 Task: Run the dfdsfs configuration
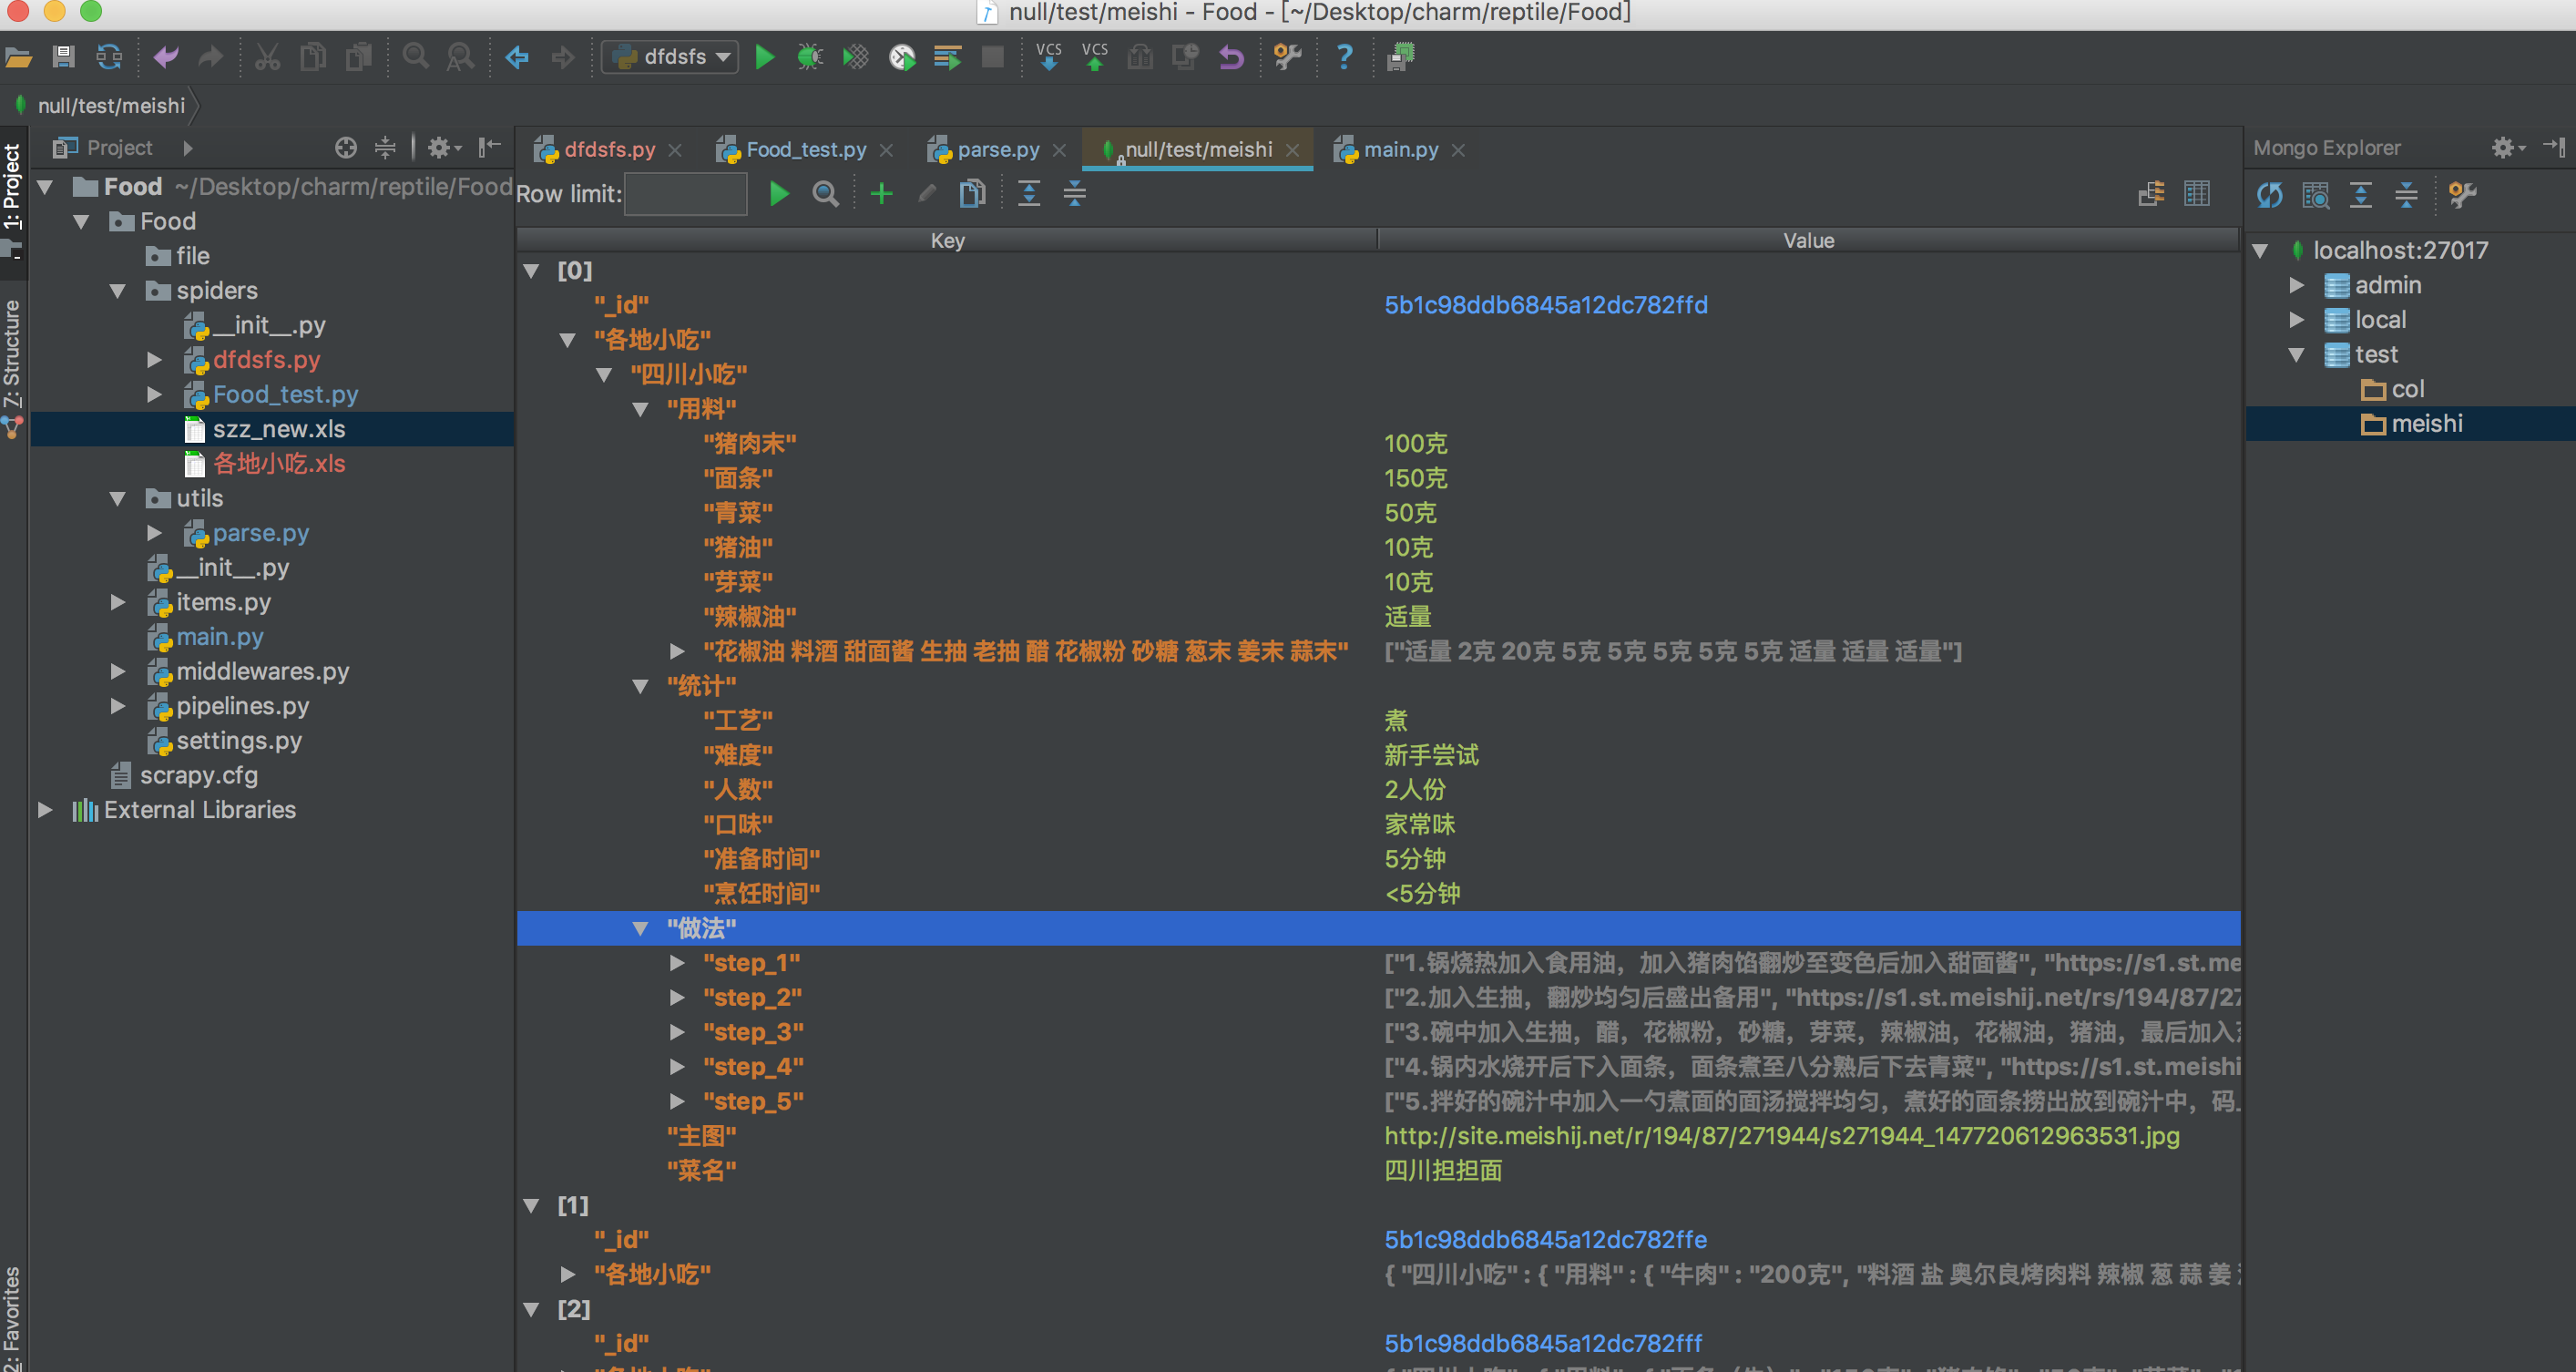[x=765, y=57]
